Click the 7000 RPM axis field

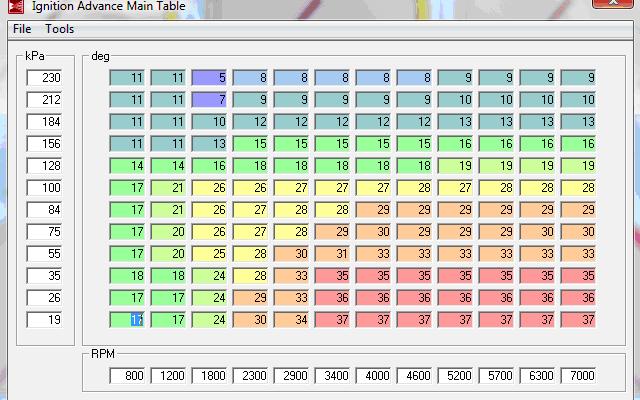[x=578, y=376]
